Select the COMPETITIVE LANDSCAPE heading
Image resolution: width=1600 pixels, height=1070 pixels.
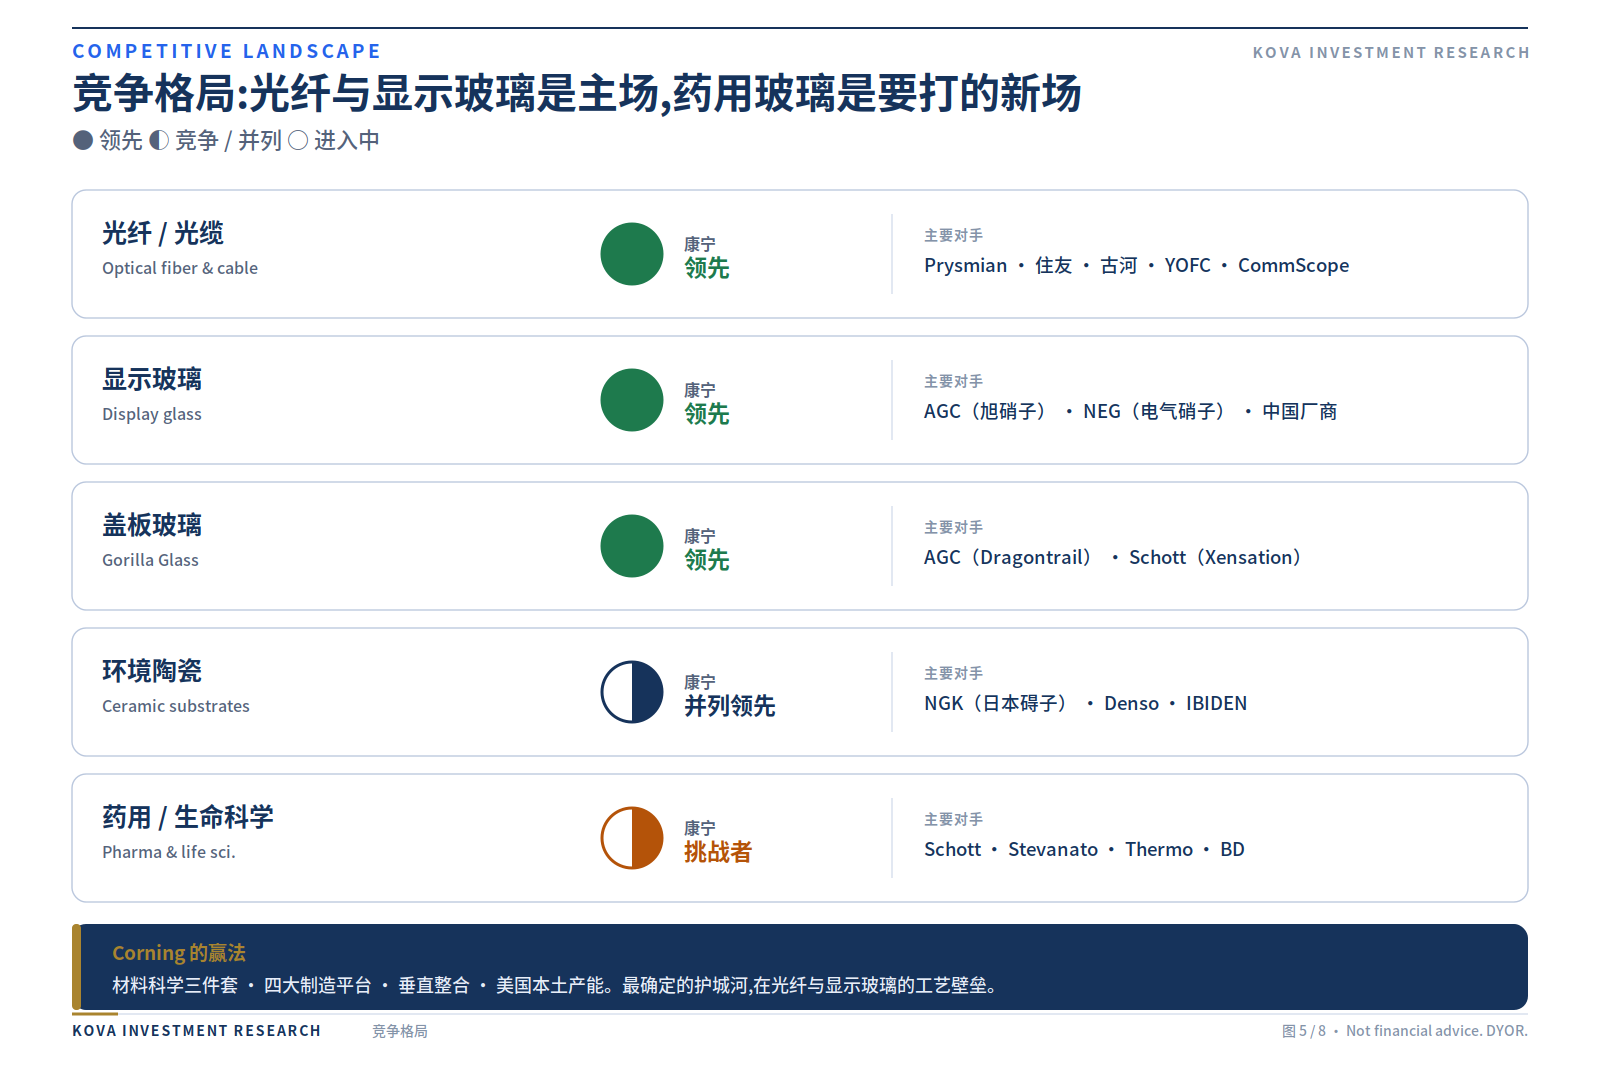coord(227,51)
